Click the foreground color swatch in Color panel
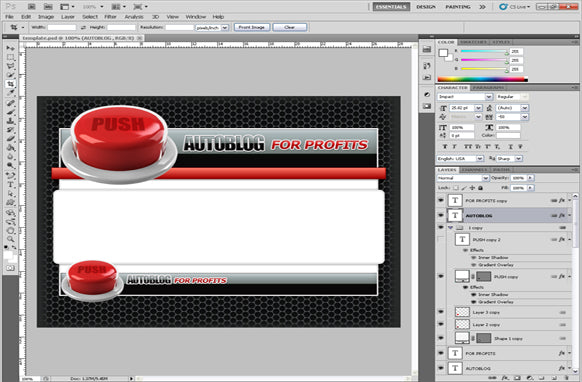 coord(443,53)
